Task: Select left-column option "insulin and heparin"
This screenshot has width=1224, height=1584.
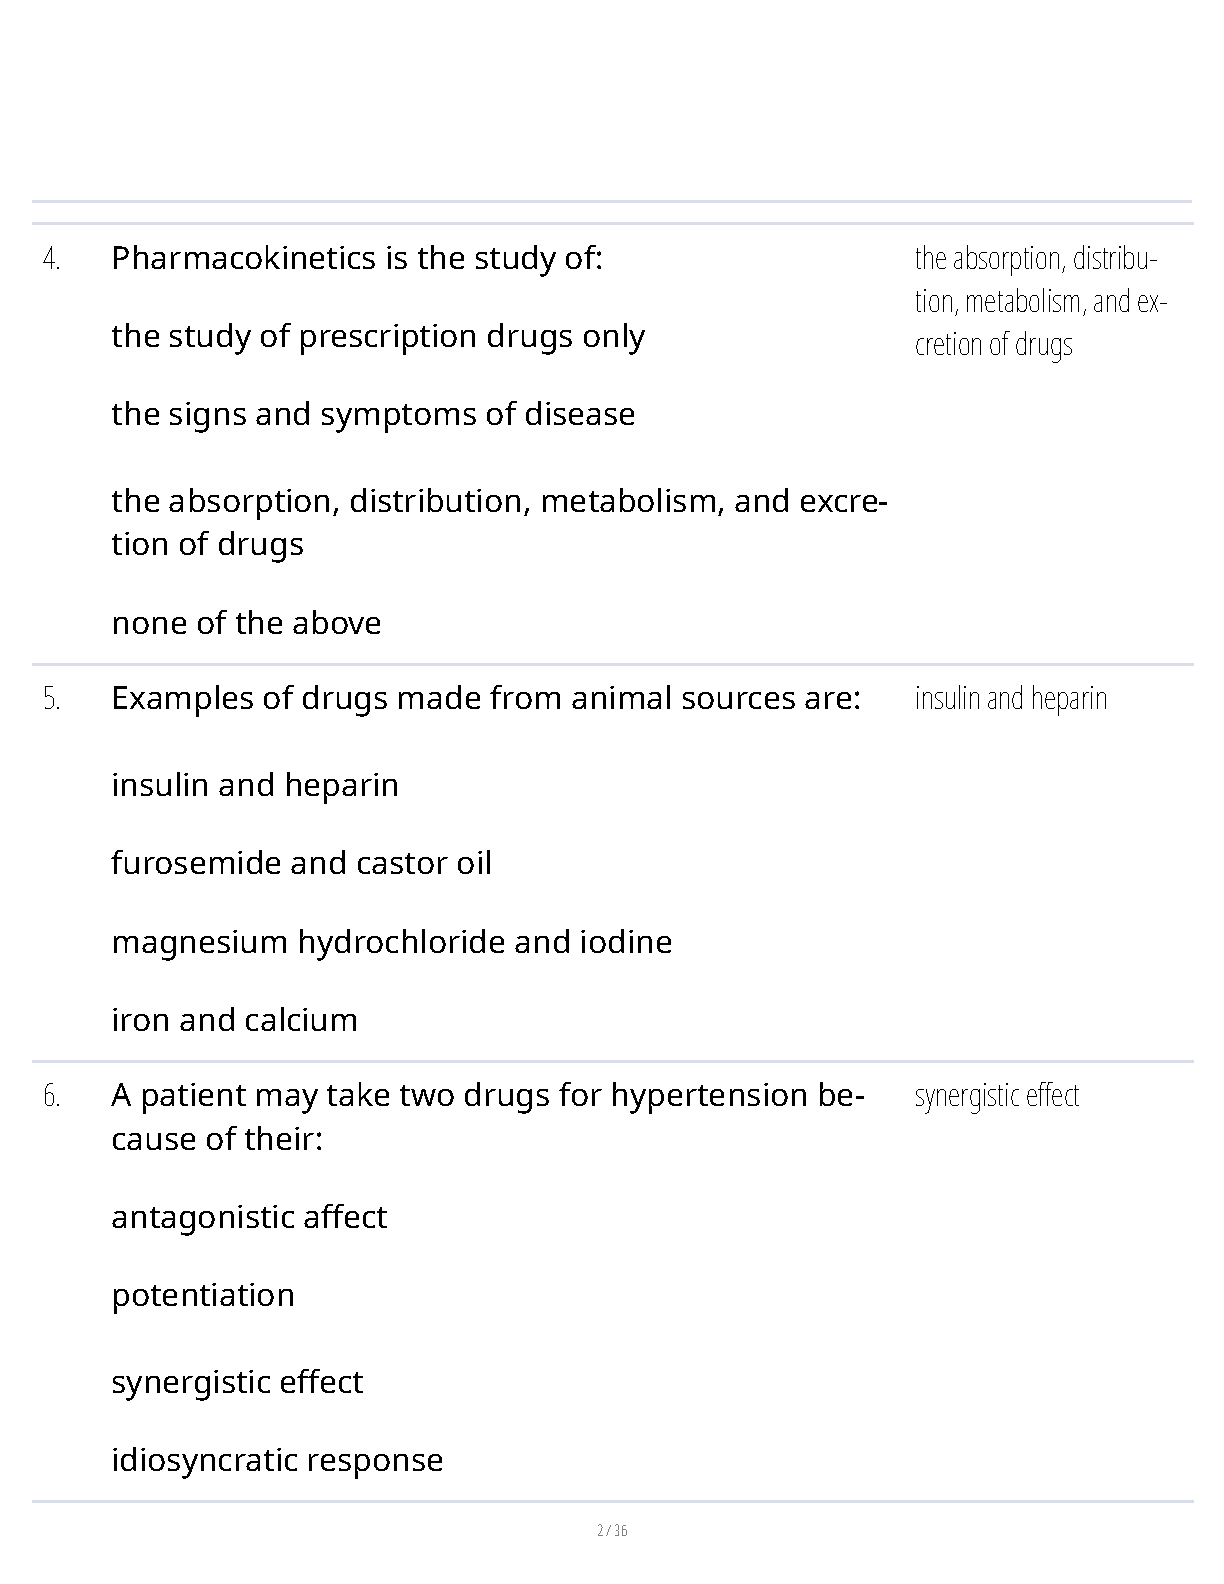Action: (x=255, y=786)
